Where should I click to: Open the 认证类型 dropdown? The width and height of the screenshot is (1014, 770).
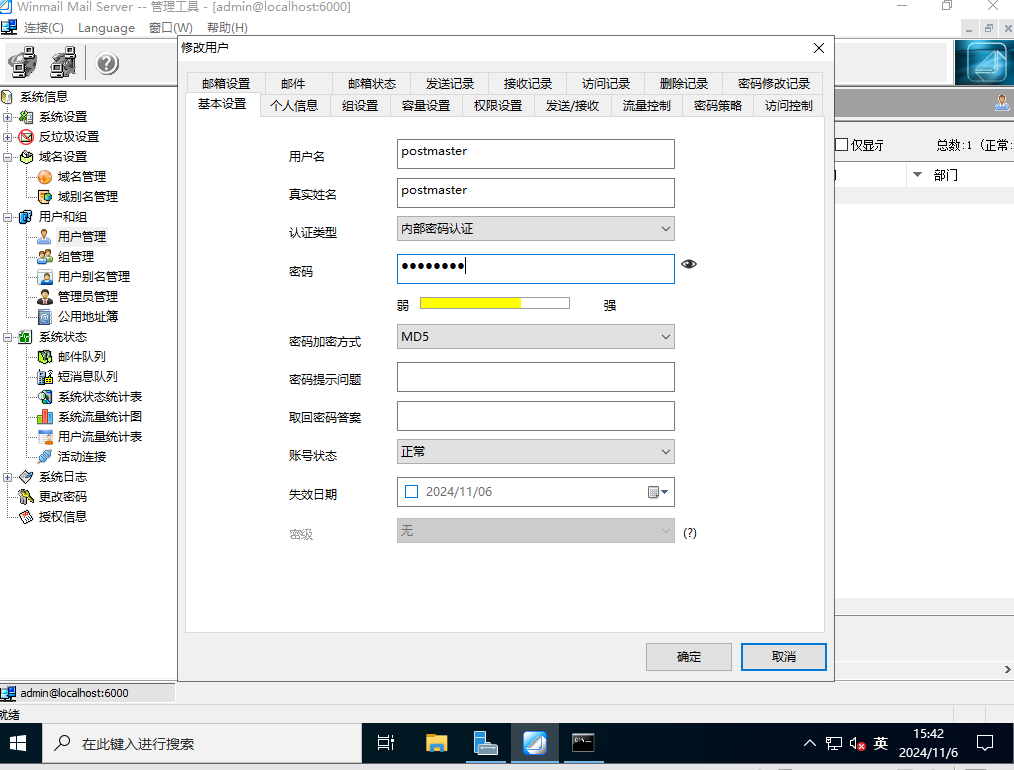(535, 229)
